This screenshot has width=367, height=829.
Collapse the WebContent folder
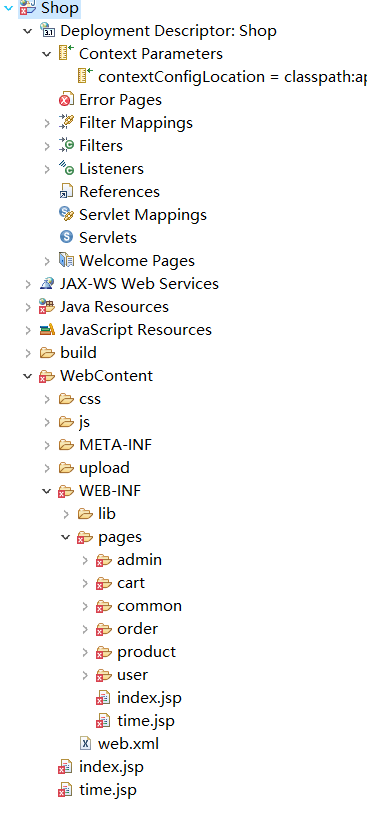28,375
